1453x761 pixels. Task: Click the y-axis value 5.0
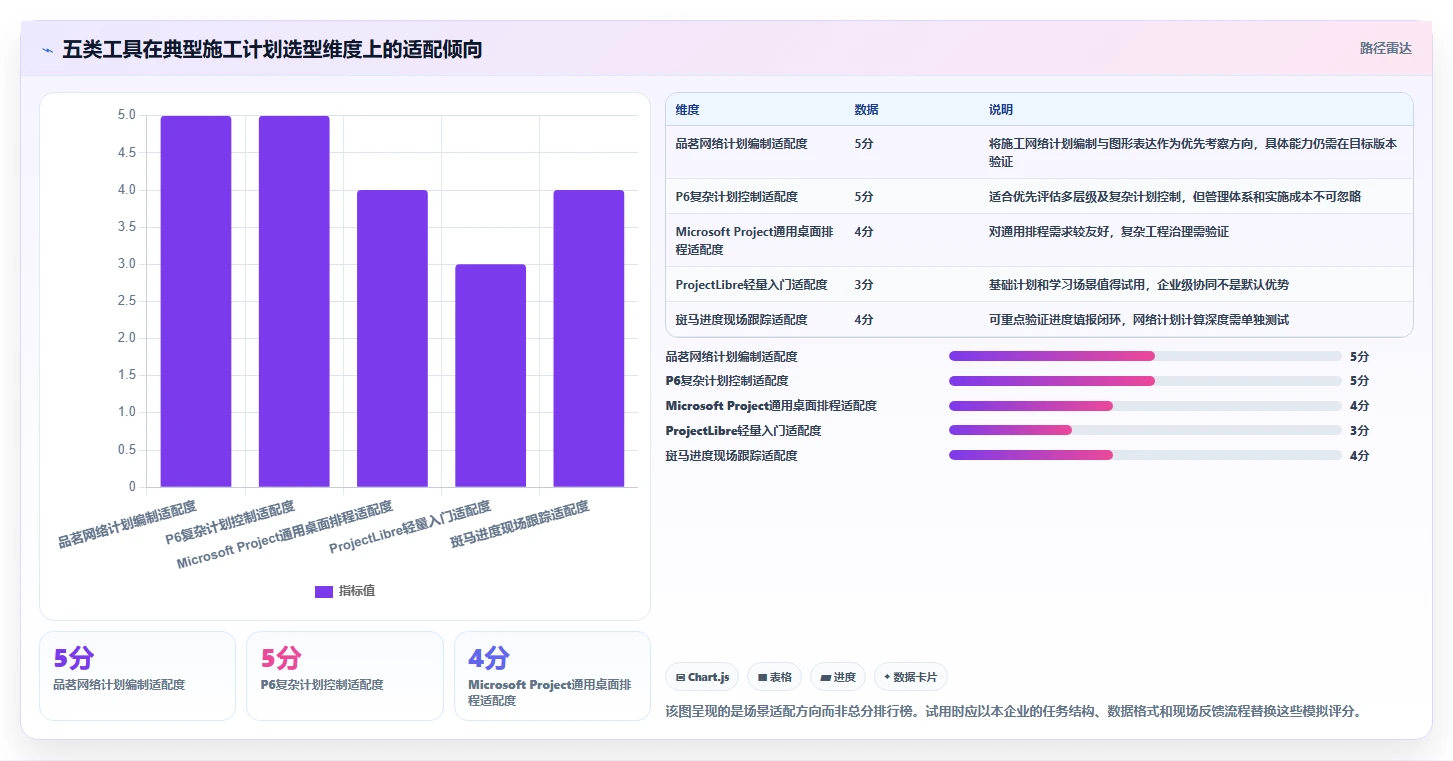[126, 115]
